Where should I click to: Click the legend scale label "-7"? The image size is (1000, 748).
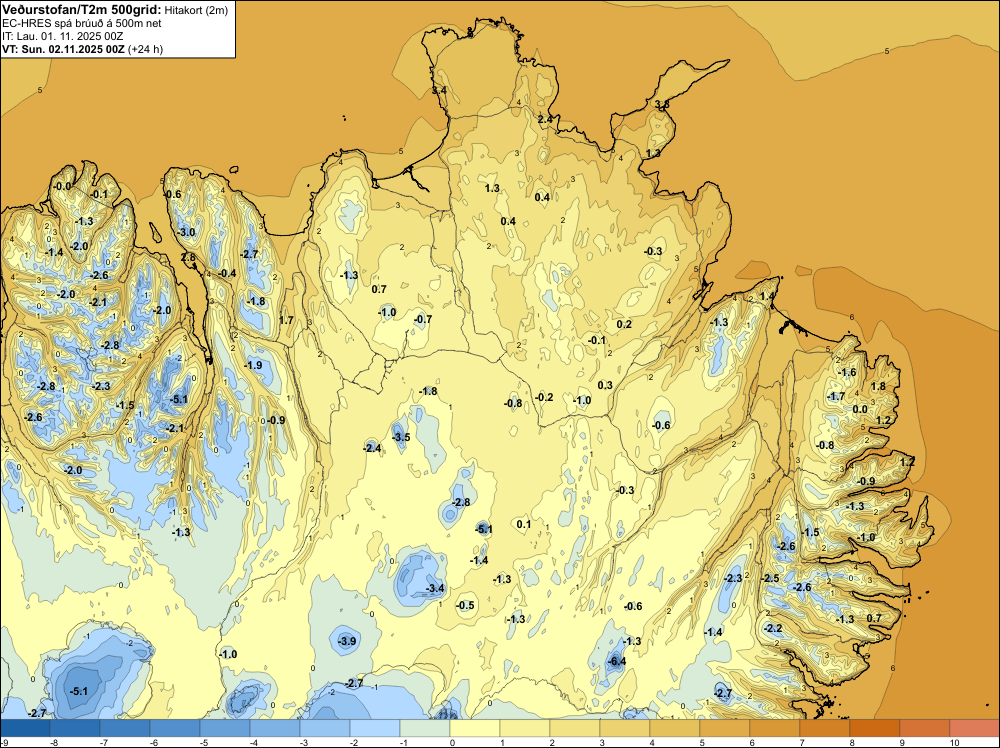103,742
